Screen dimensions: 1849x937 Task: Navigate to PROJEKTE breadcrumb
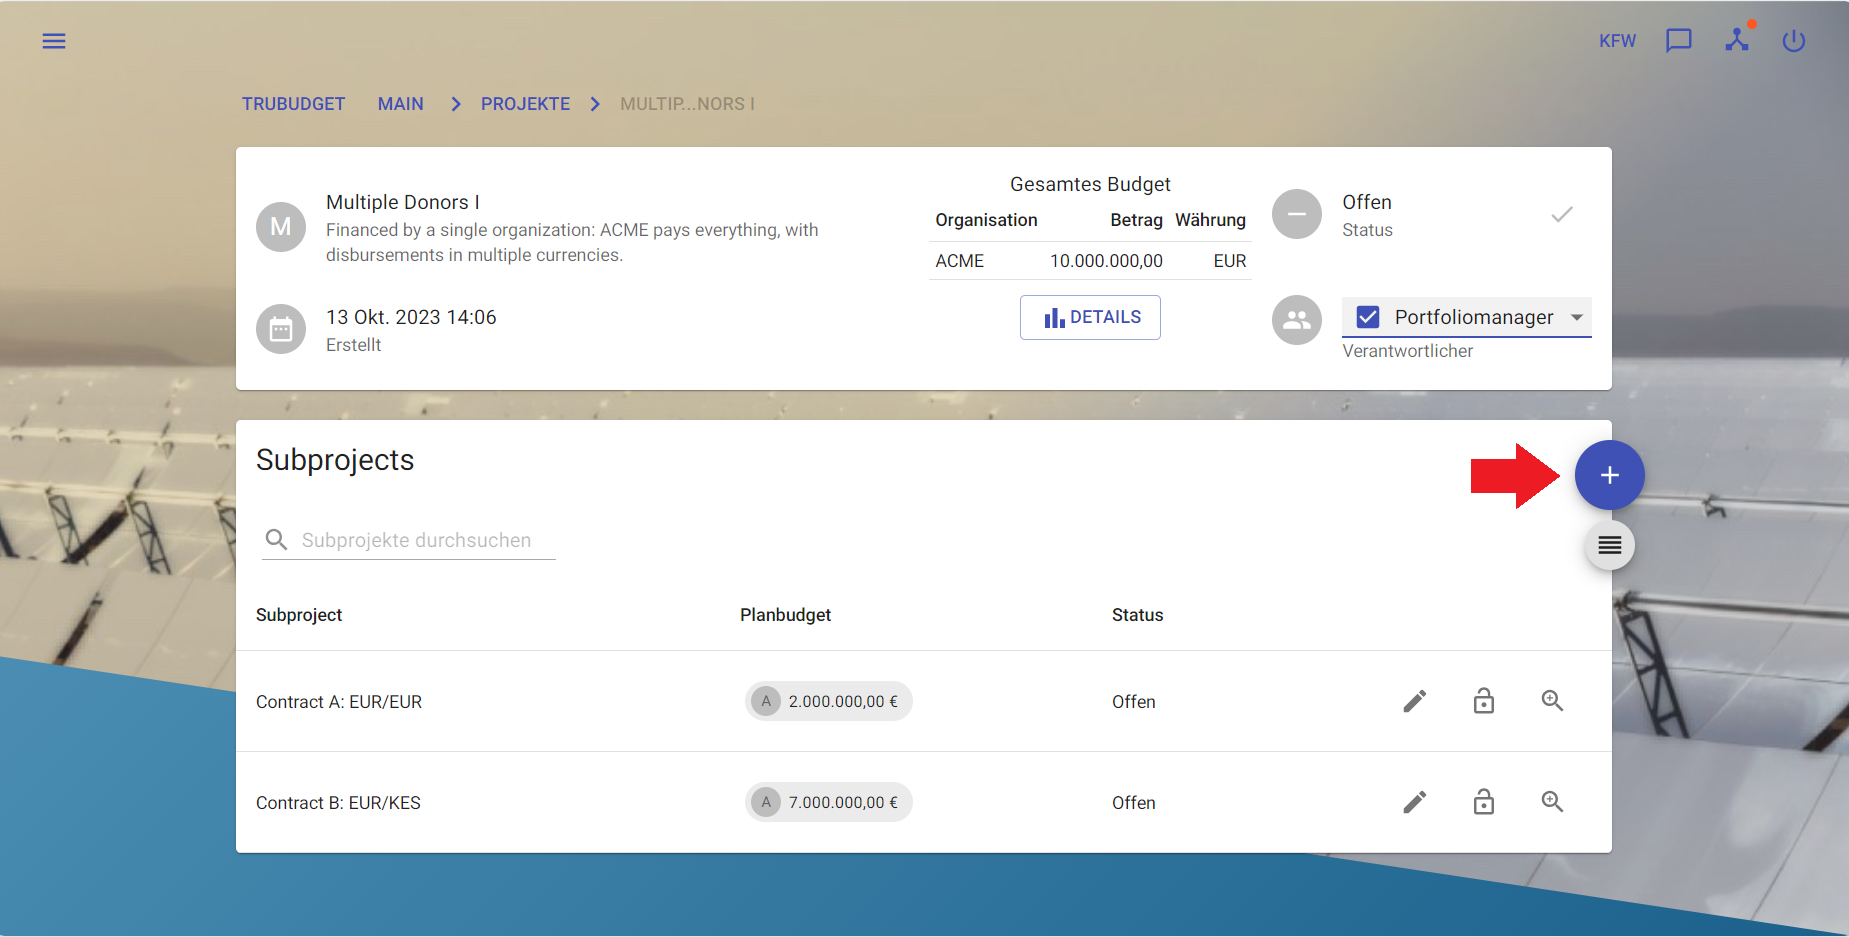(525, 104)
